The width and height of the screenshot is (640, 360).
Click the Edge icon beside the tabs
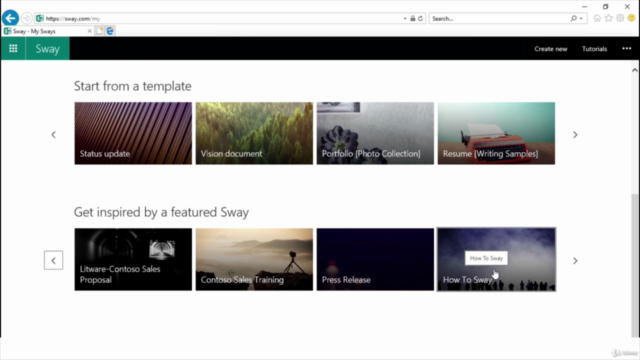pyautogui.click(x=110, y=31)
